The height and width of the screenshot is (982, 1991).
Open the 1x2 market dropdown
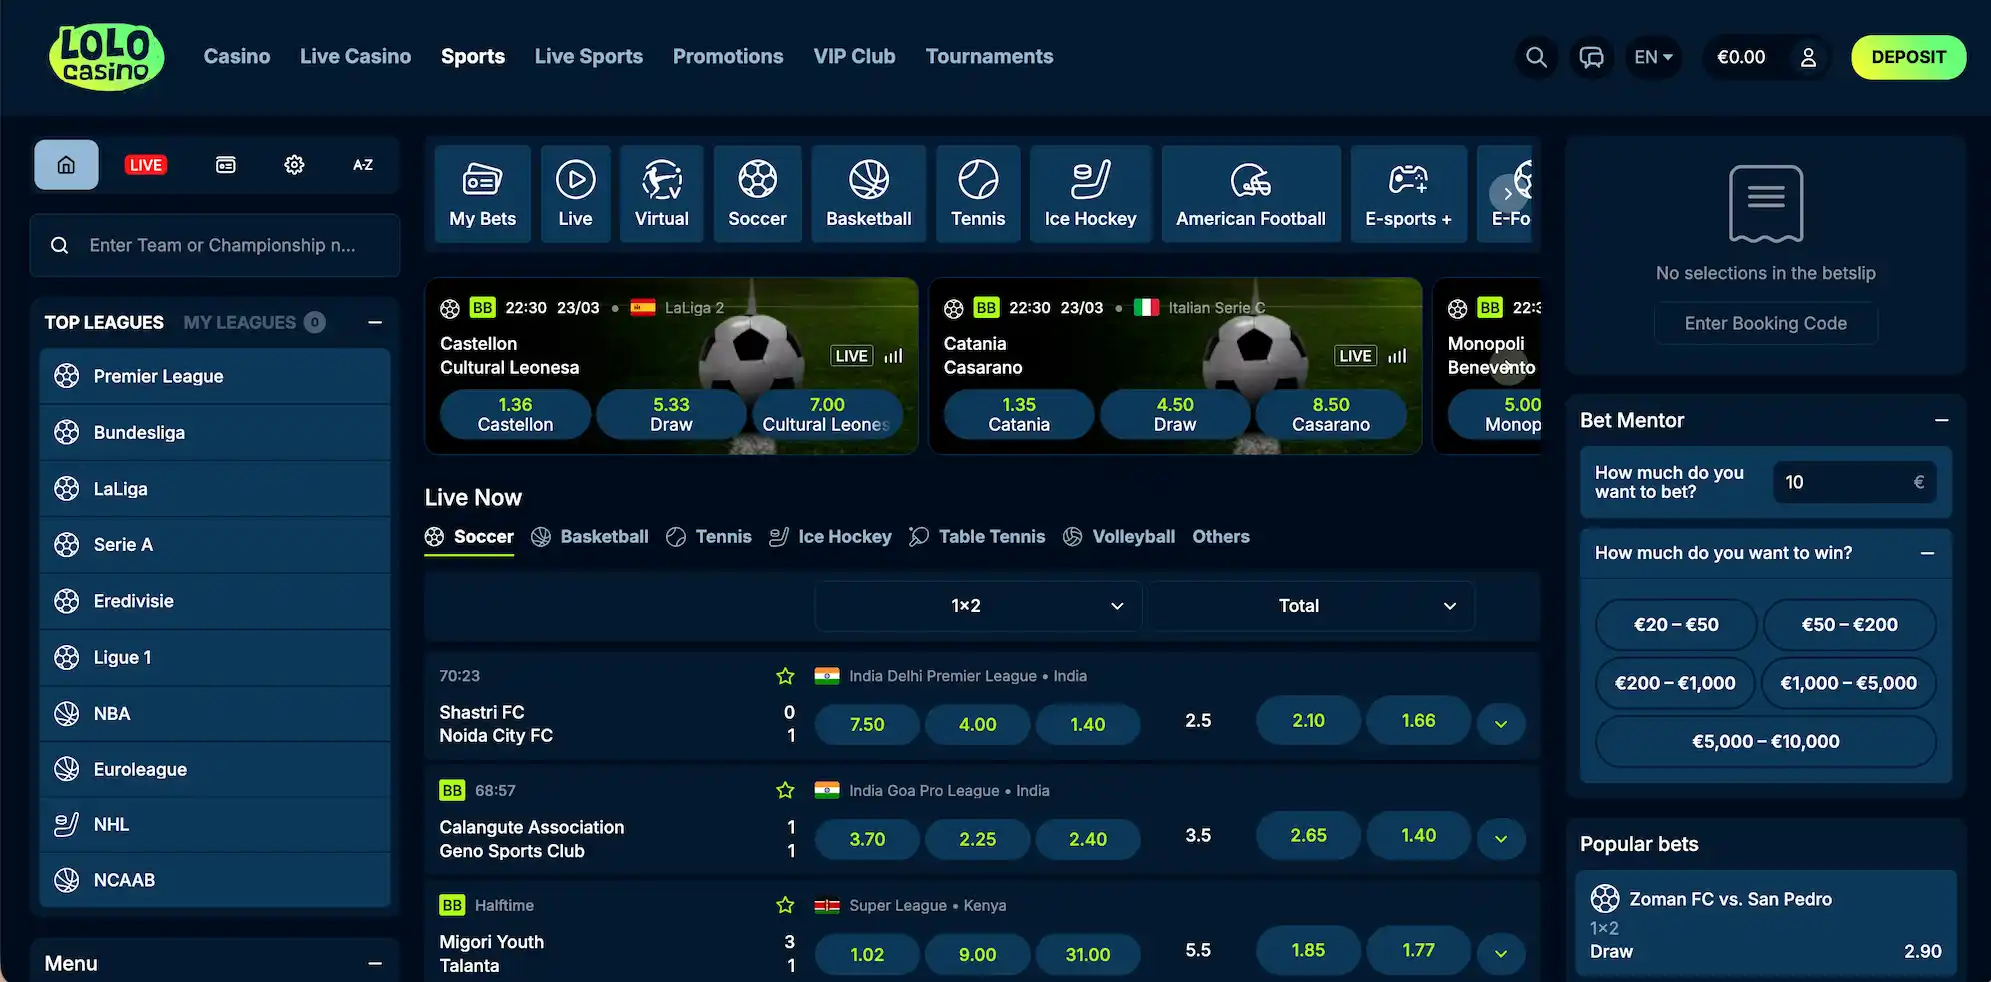tap(978, 606)
